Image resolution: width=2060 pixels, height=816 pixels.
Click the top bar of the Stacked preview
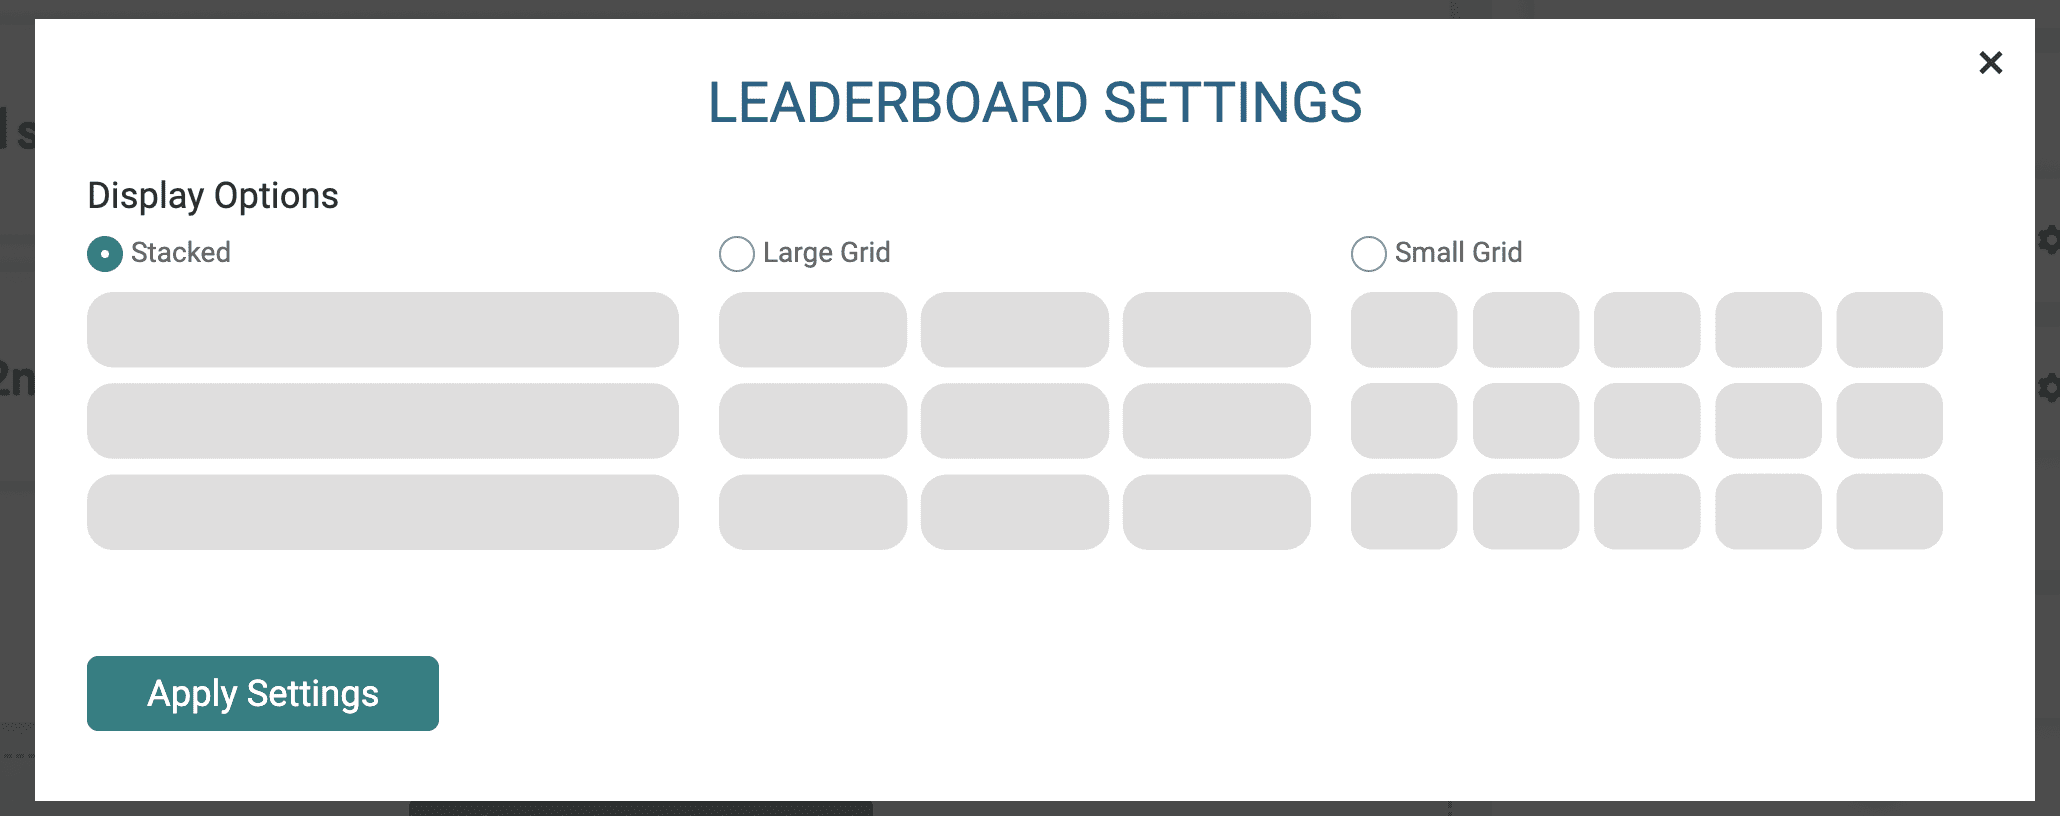(382, 329)
